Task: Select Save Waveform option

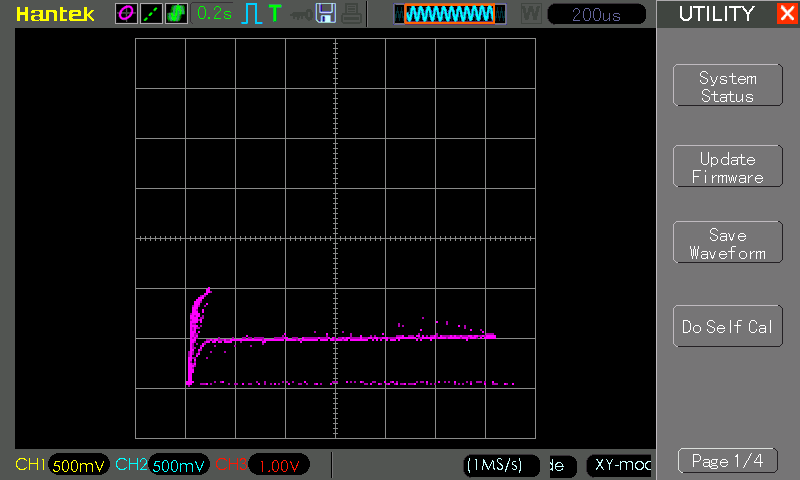Action: [x=727, y=244]
